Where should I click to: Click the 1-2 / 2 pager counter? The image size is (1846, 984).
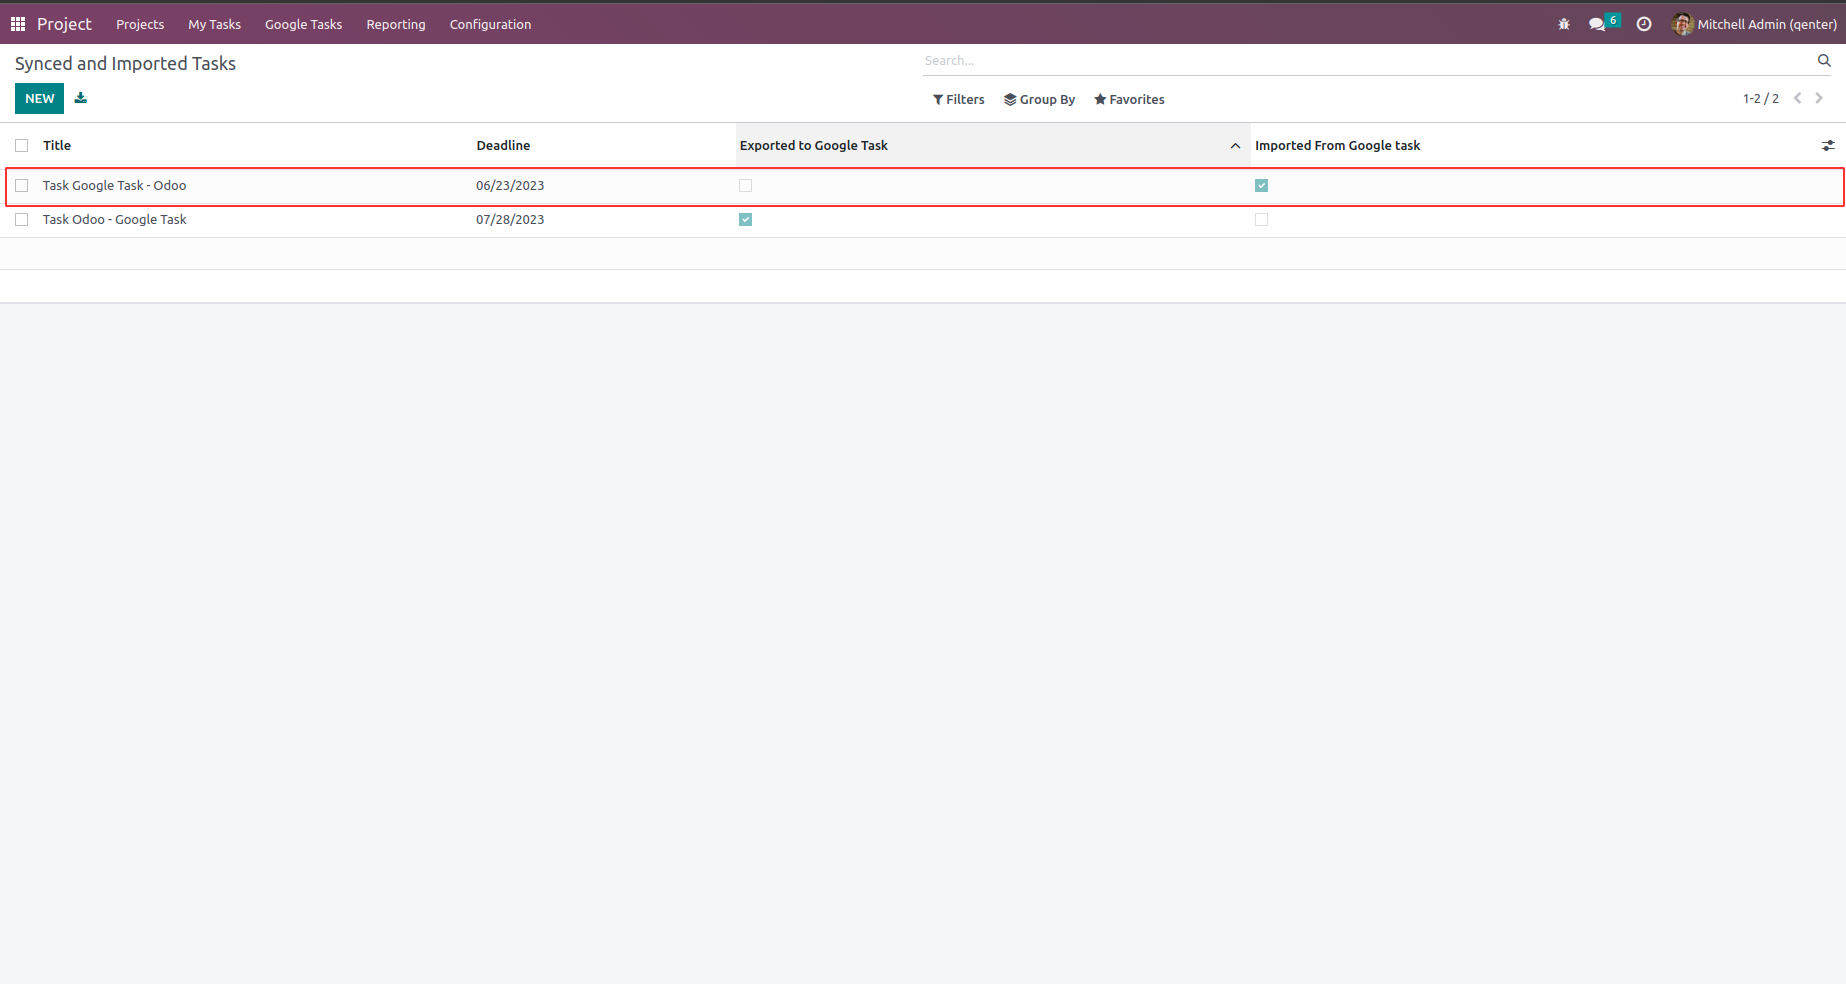(x=1761, y=98)
